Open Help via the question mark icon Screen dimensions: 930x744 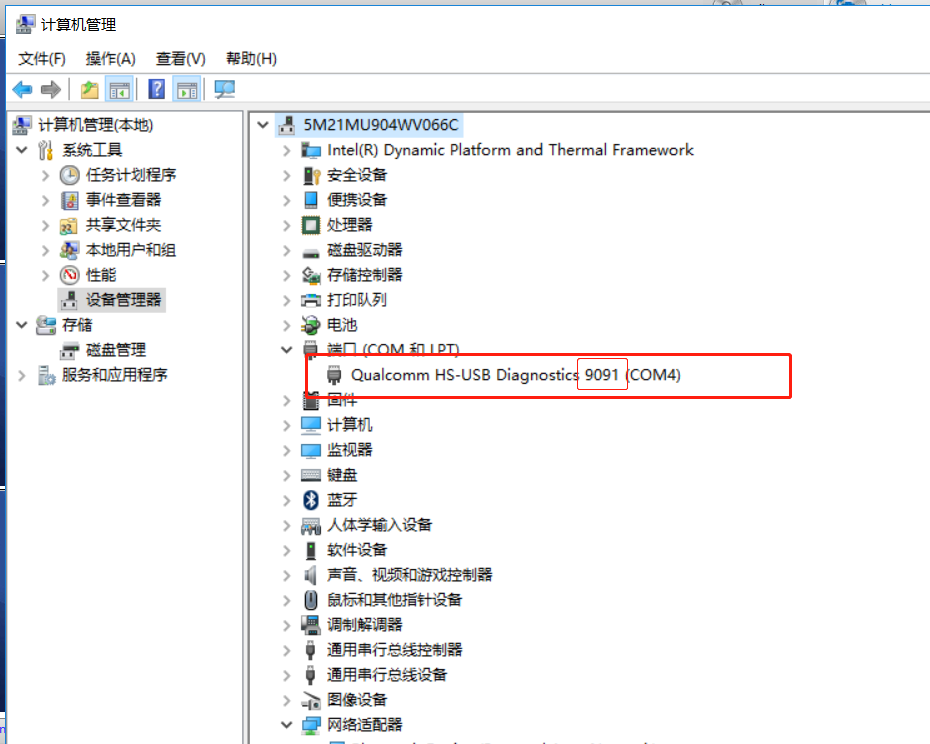157,90
